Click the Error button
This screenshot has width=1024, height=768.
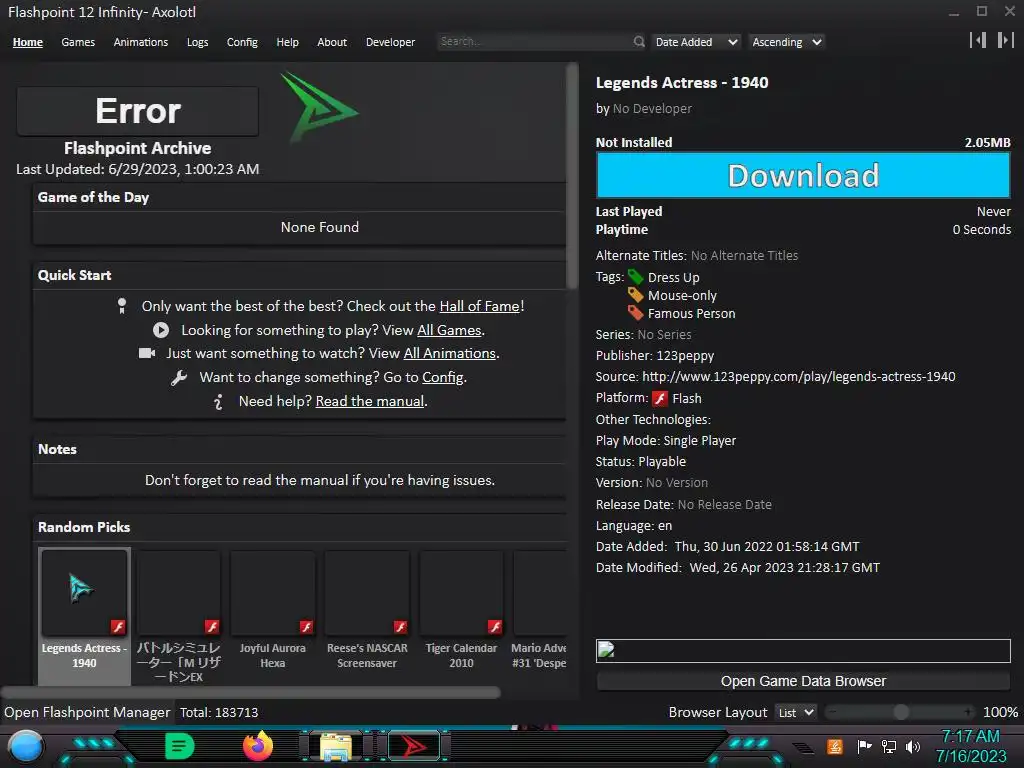click(x=138, y=111)
